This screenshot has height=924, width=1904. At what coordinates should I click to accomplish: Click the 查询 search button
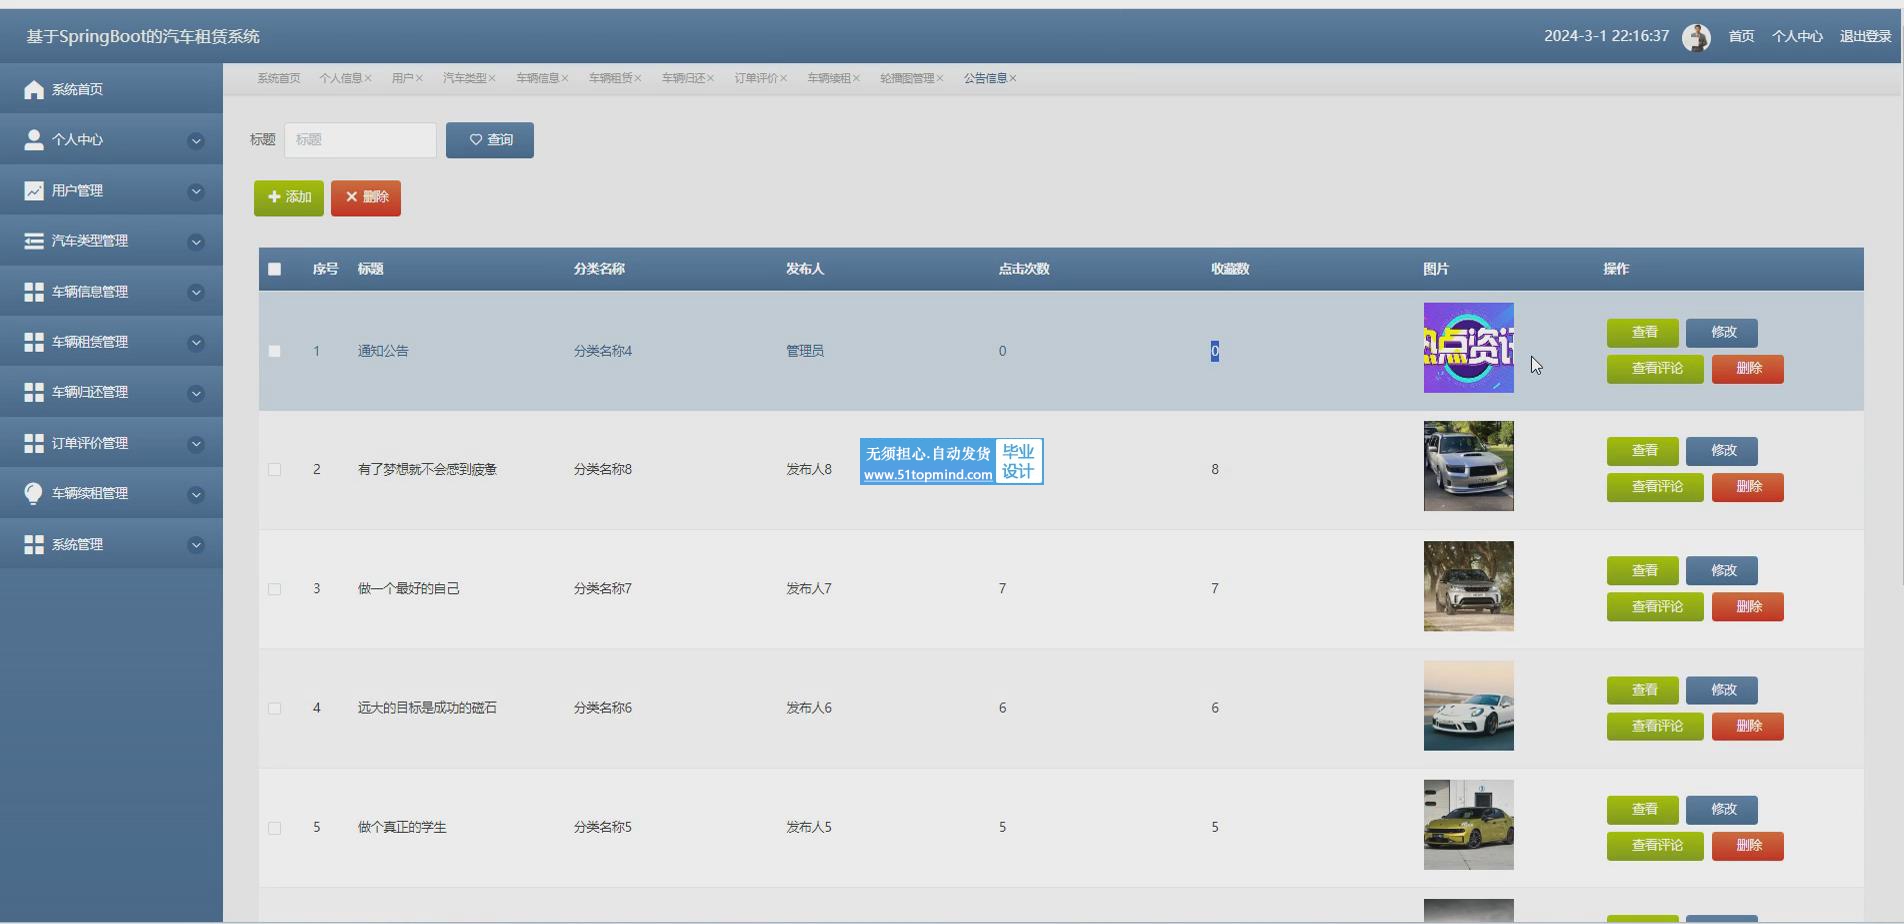490,140
